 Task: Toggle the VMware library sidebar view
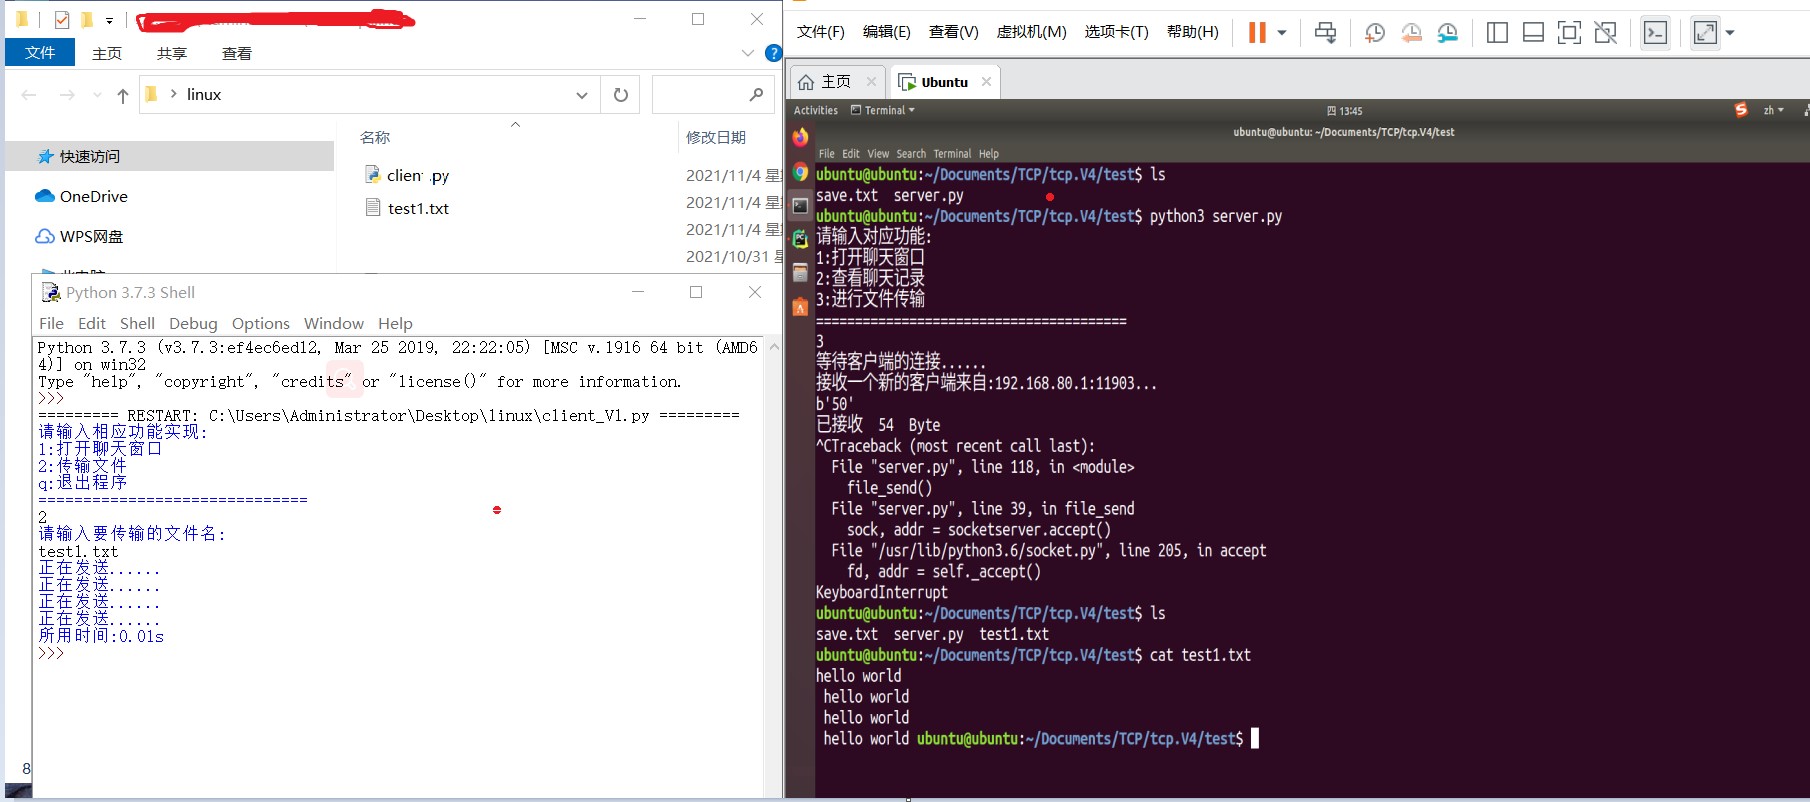pos(1497,32)
